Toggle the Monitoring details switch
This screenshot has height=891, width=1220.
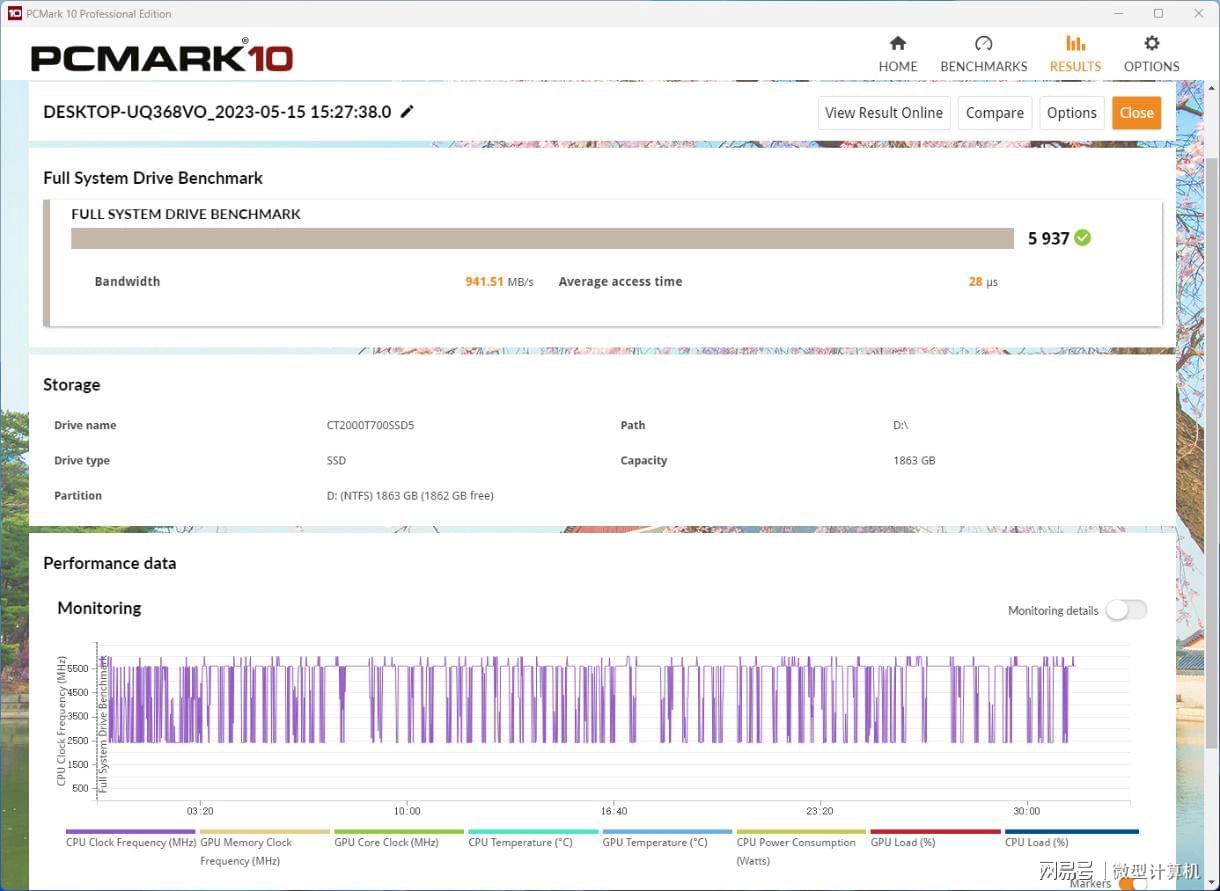[1126, 610]
